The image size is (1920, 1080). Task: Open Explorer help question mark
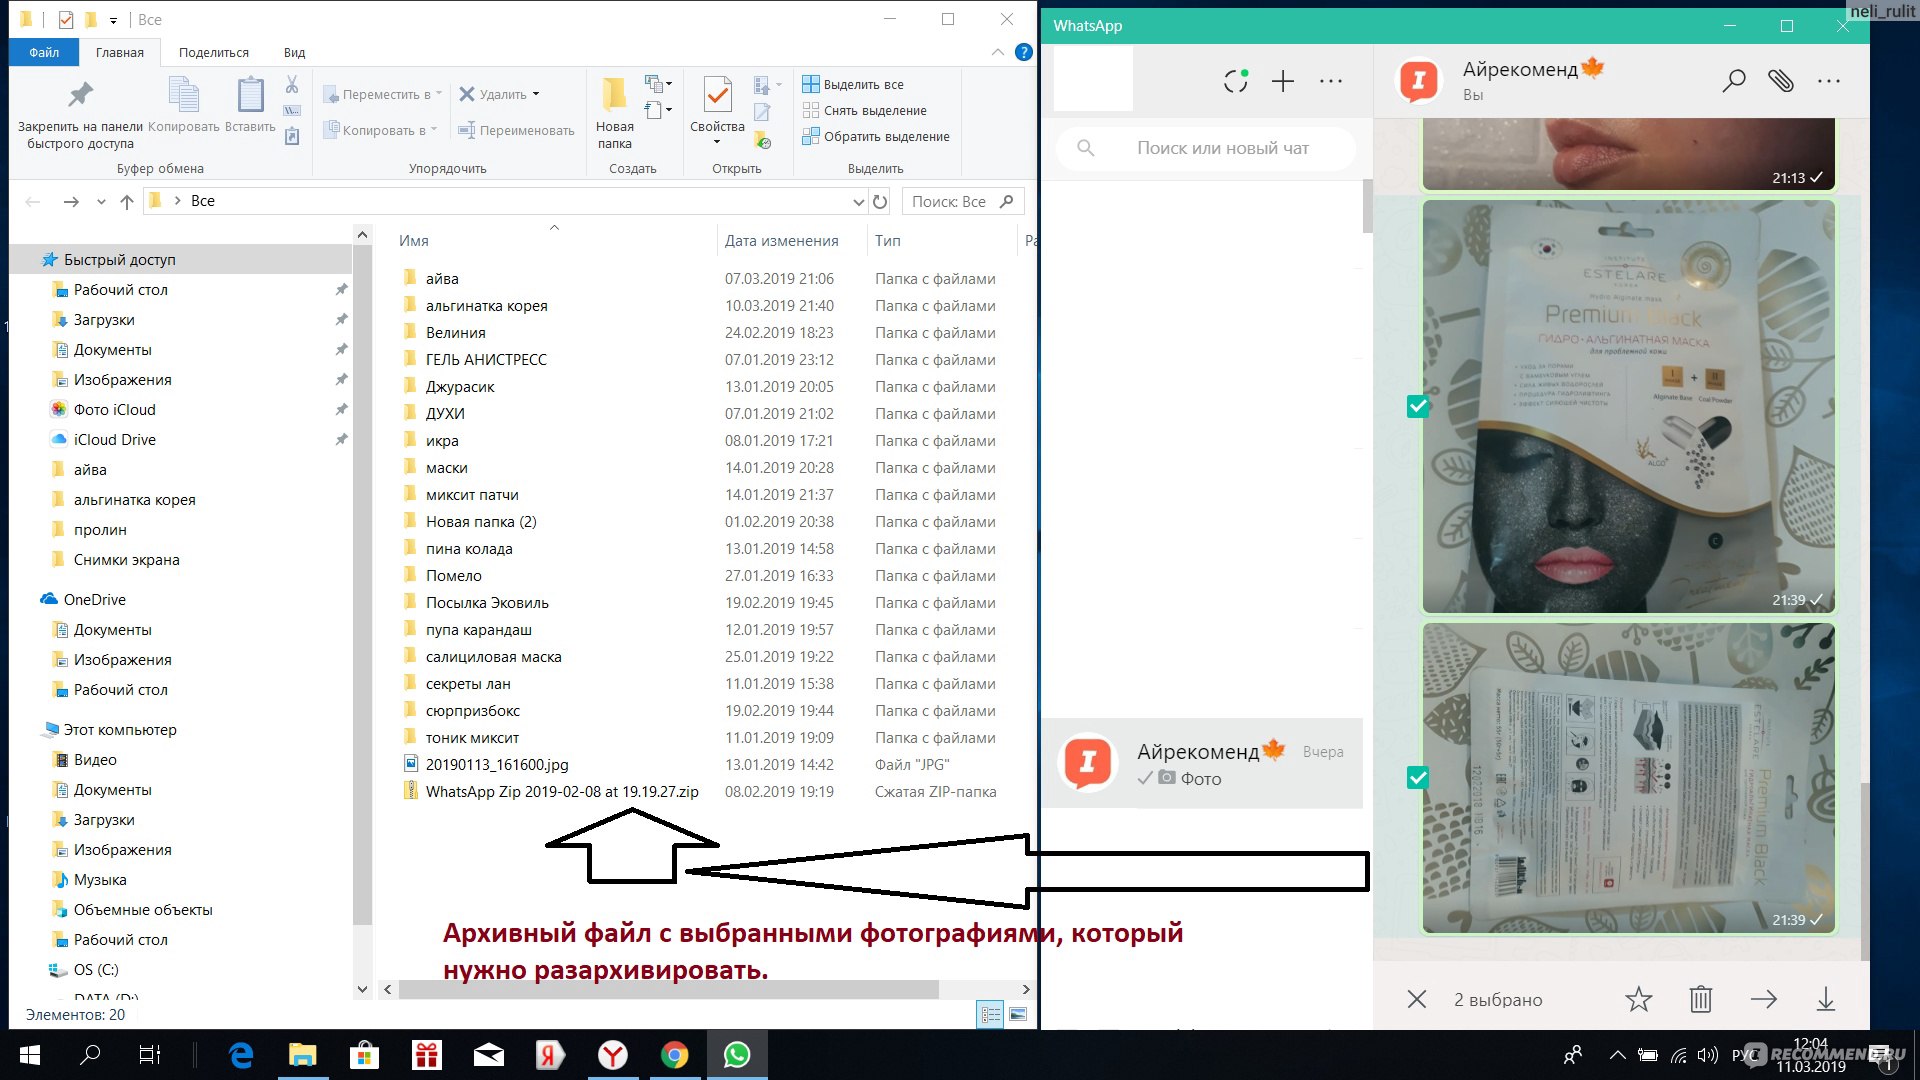point(1024,52)
